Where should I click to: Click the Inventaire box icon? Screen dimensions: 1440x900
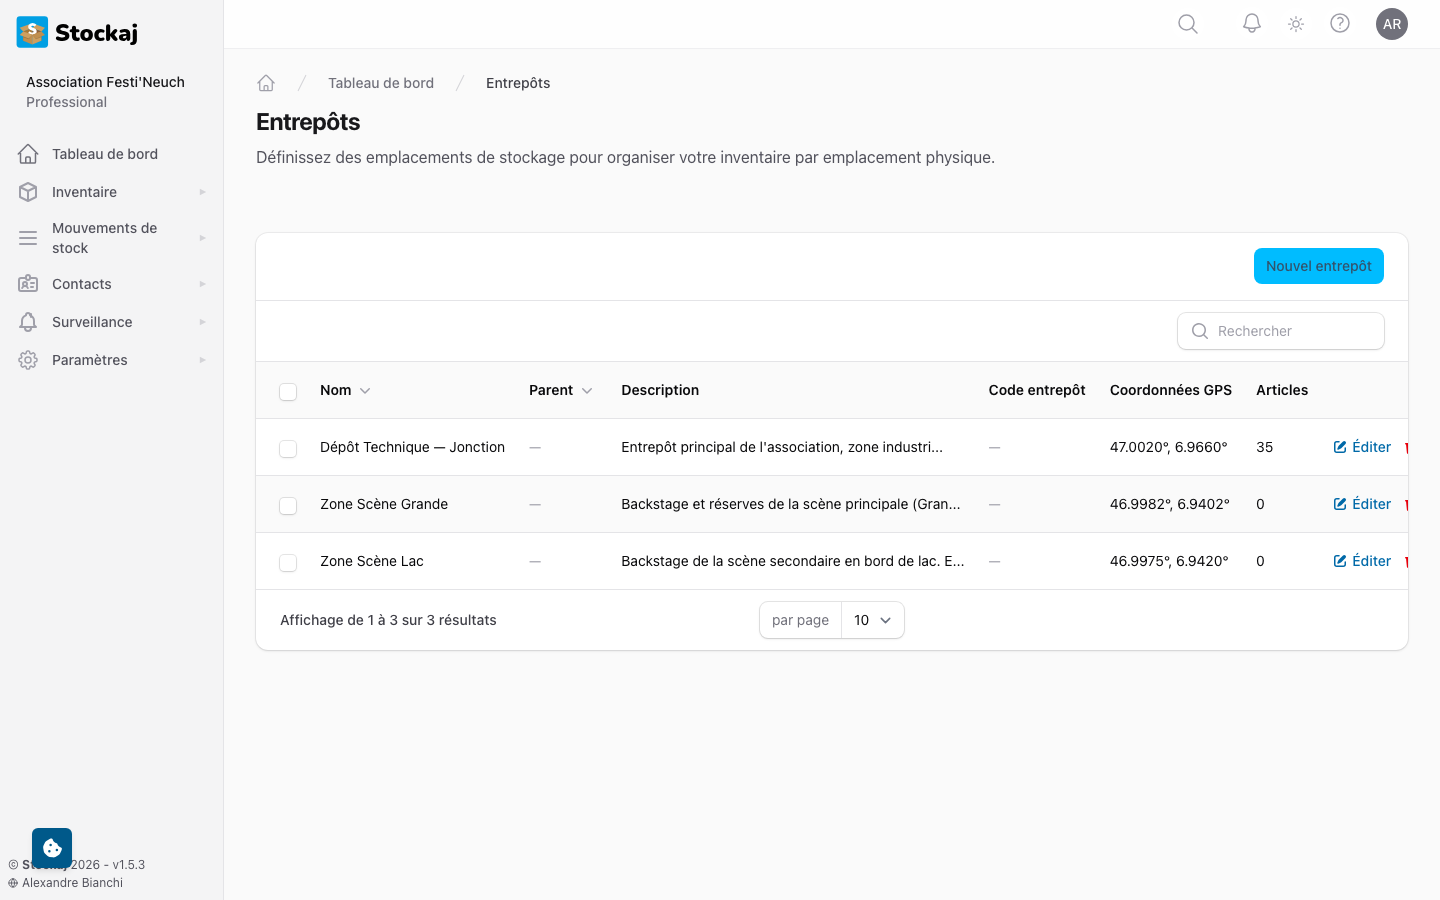pos(28,192)
